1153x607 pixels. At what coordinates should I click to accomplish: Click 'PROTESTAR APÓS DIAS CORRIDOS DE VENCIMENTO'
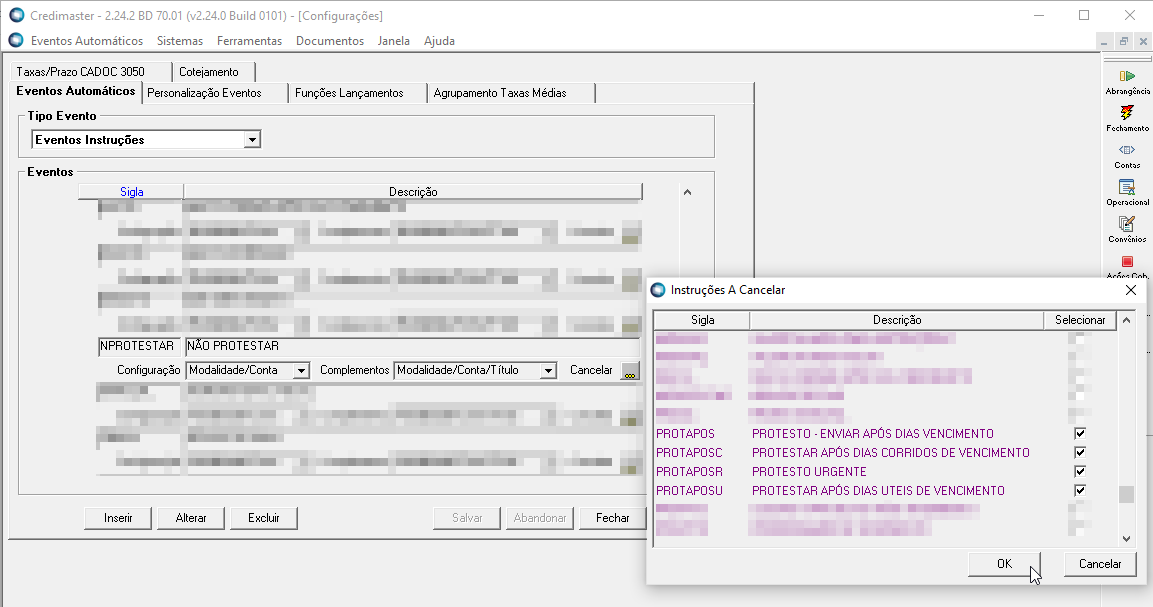(890, 453)
